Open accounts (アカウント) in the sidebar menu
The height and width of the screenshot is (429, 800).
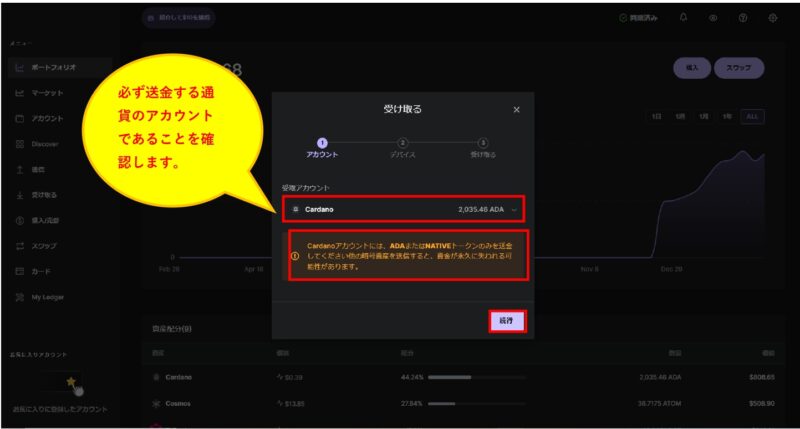46,119
